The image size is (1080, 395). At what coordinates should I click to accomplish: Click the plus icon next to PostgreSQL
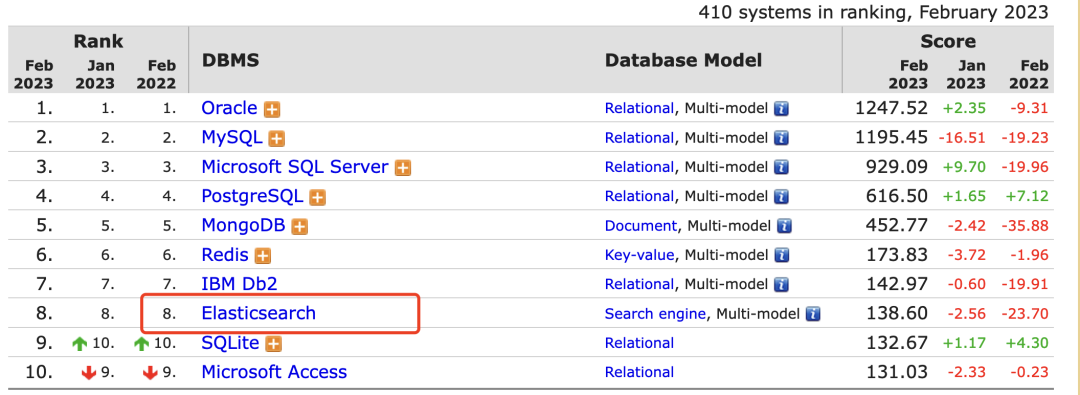[x=317, y=197]
